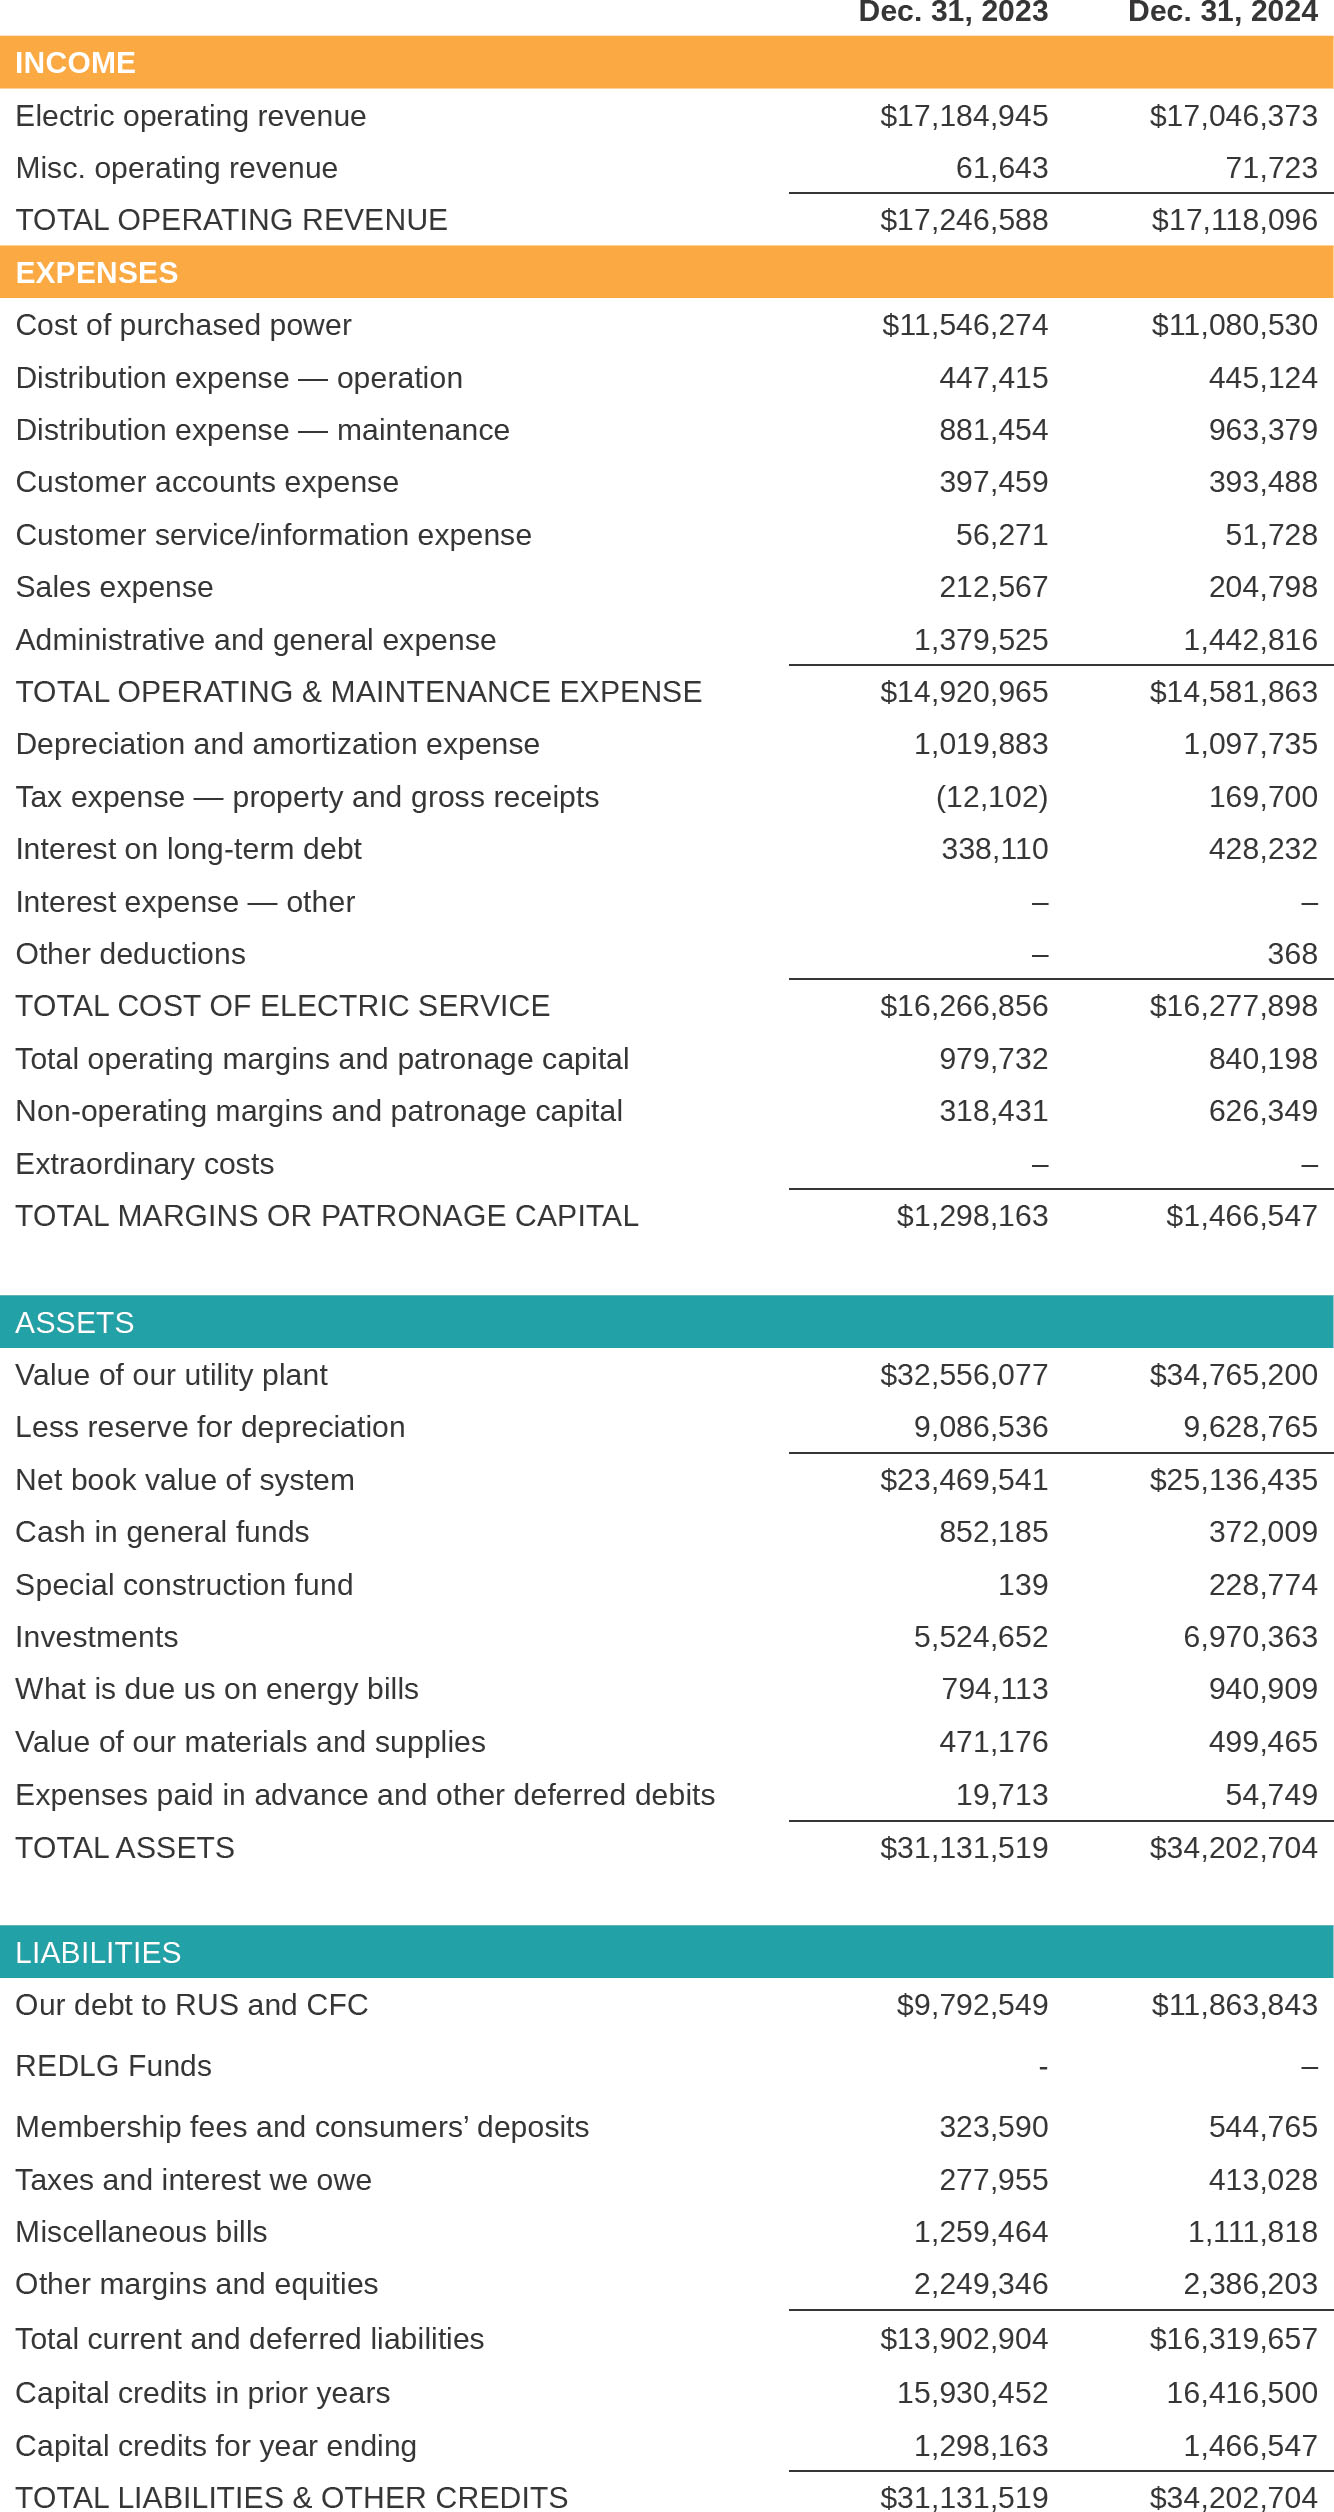Select the 2024 Administrative and general expense amount
1334x2512 pixels.
(1250, 640)
